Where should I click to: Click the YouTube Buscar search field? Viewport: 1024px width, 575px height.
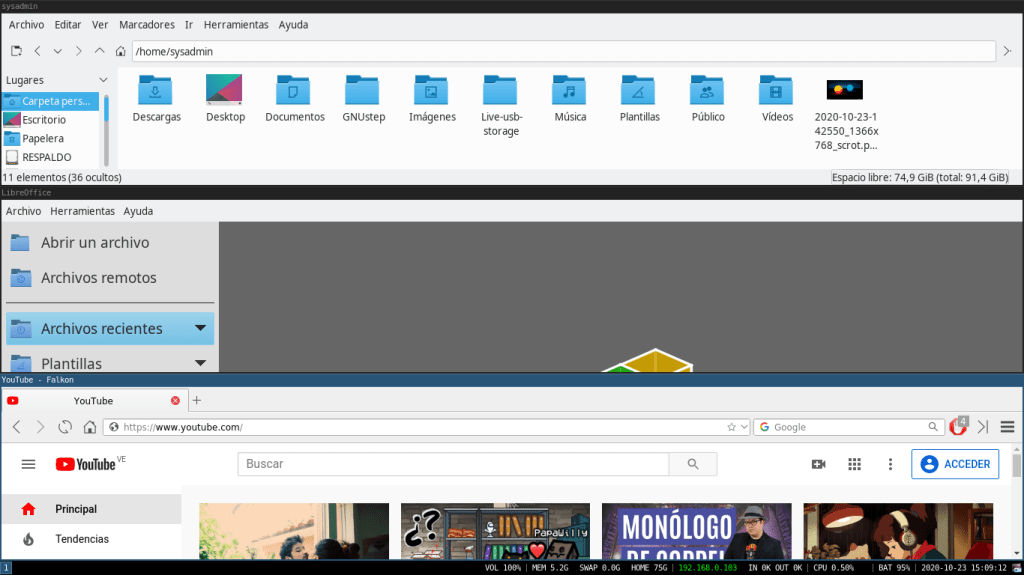coord(452,464)
